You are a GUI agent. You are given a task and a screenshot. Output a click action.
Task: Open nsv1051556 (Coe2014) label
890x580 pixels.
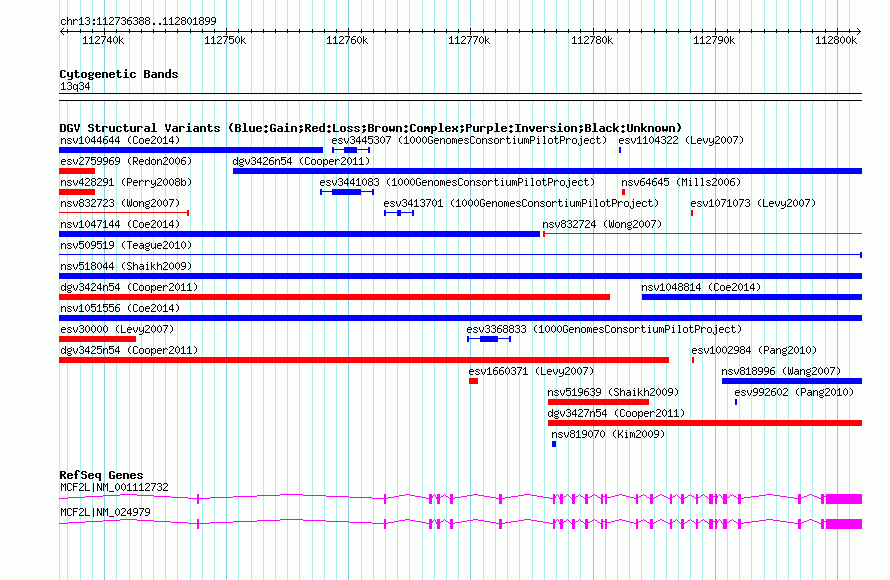[x=120, y=308]
